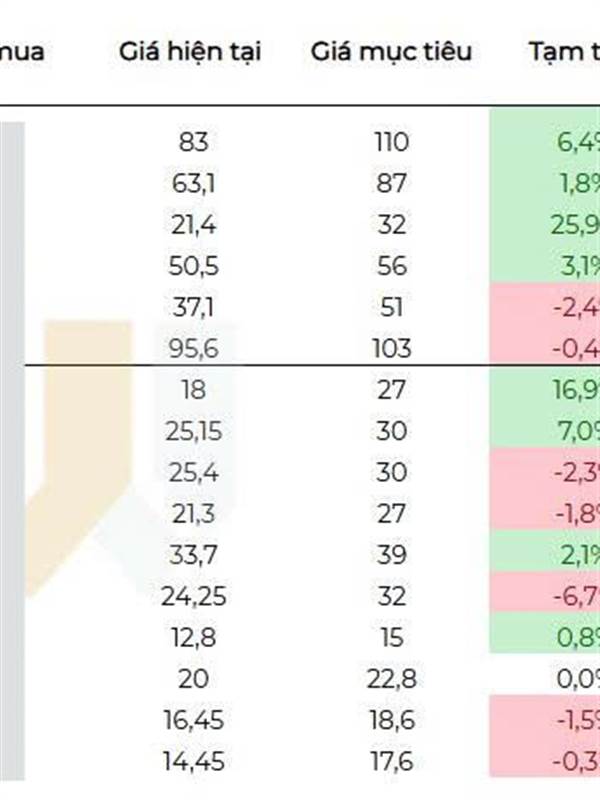
Task: Click the green cell starting with 25,9
Action: point(560,224)
